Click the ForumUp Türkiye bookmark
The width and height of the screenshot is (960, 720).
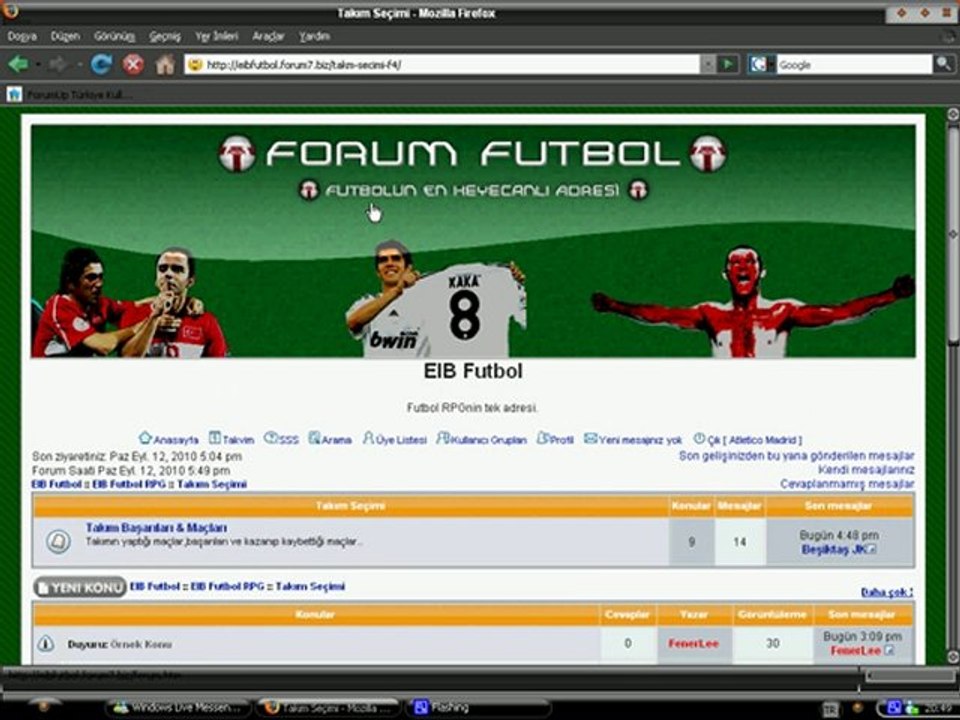[x=69, y=94]
